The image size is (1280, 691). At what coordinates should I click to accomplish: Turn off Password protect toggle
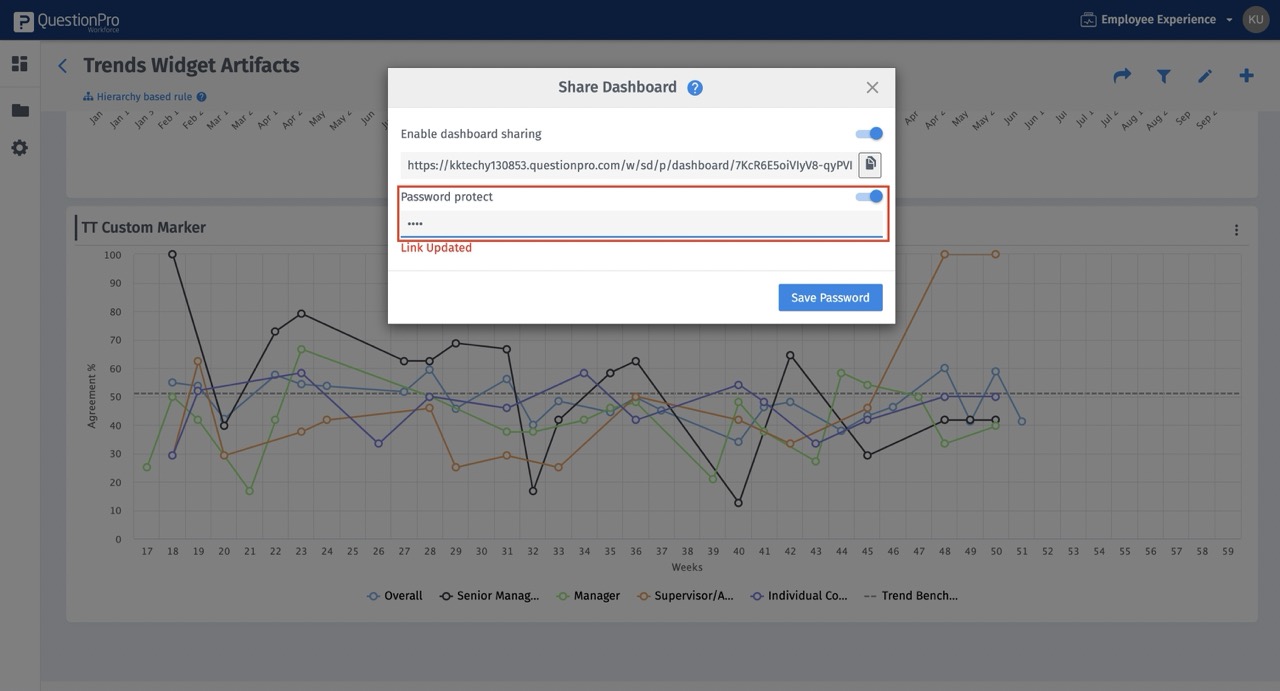coord(870,197)
